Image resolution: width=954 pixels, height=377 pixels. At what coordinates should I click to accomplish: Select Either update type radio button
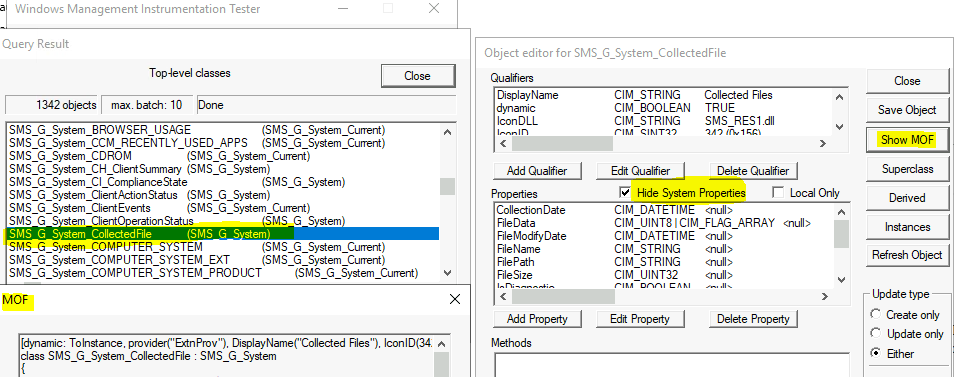pyautogui.click(x=876, y=353)
